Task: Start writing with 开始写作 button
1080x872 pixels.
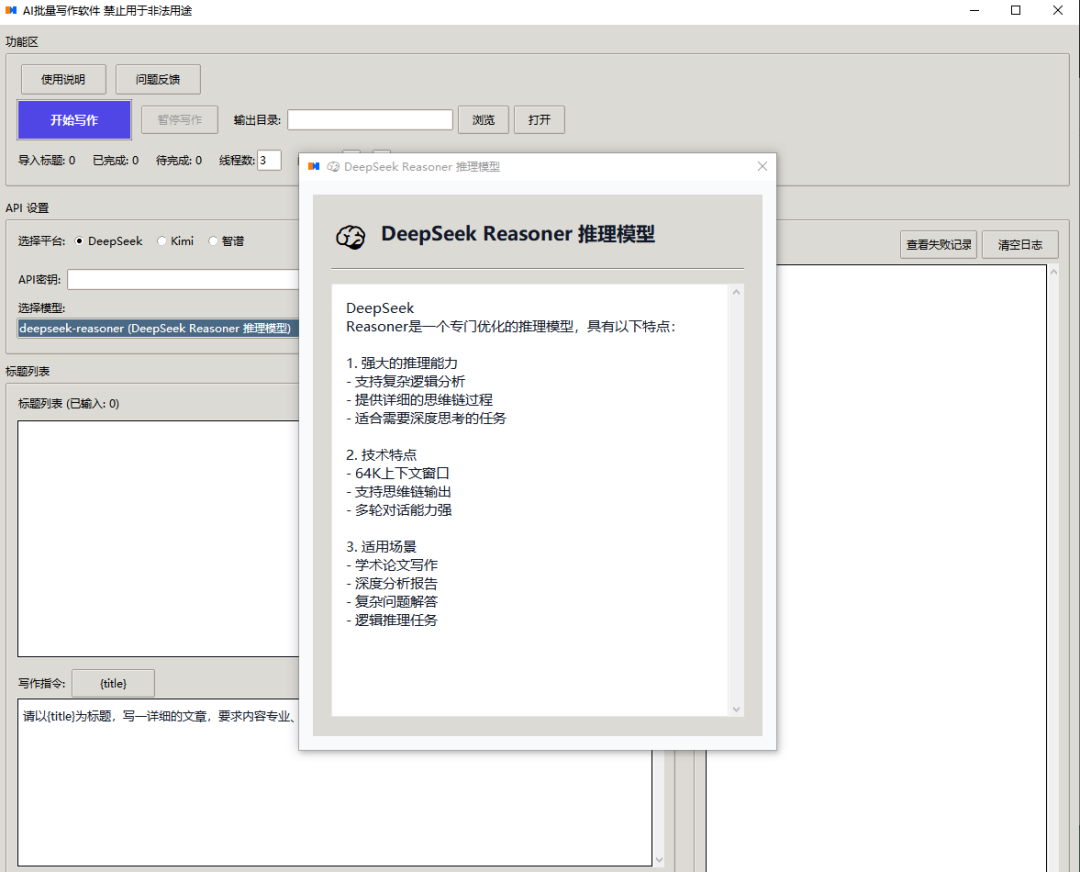Action: pos(74,120)
